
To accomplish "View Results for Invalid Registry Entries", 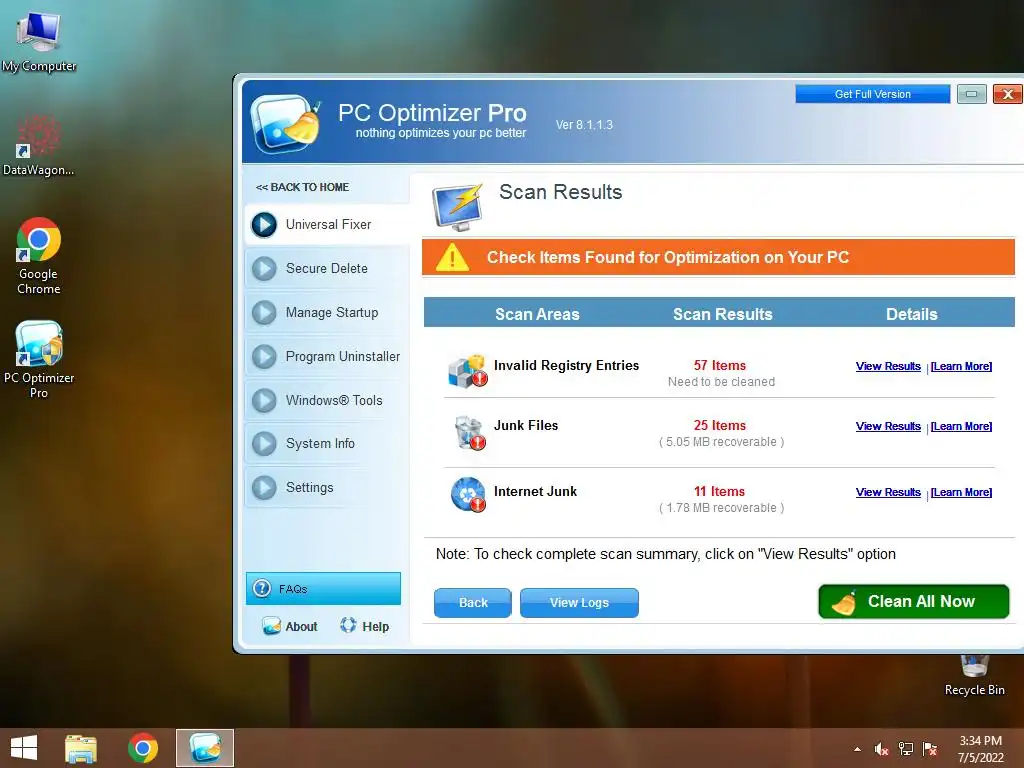I will 888,366.
